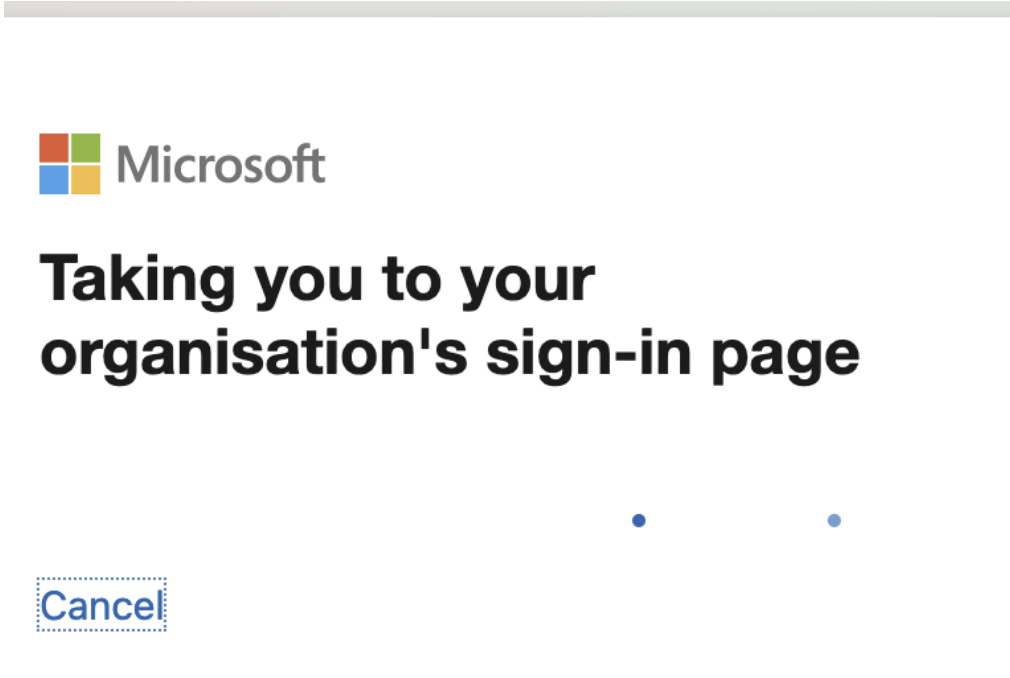Abort the organisation sign-in redirect via Cancel
This screenshot has width=1010, height=678.
pos(100,603)
